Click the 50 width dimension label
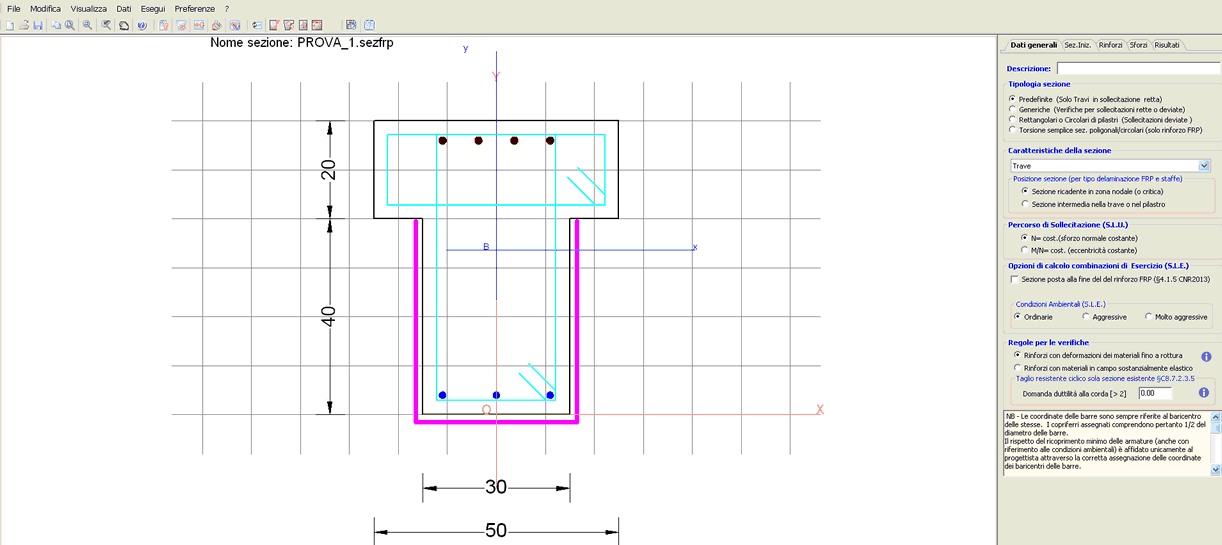1222x545 pixels. [496, 531]
